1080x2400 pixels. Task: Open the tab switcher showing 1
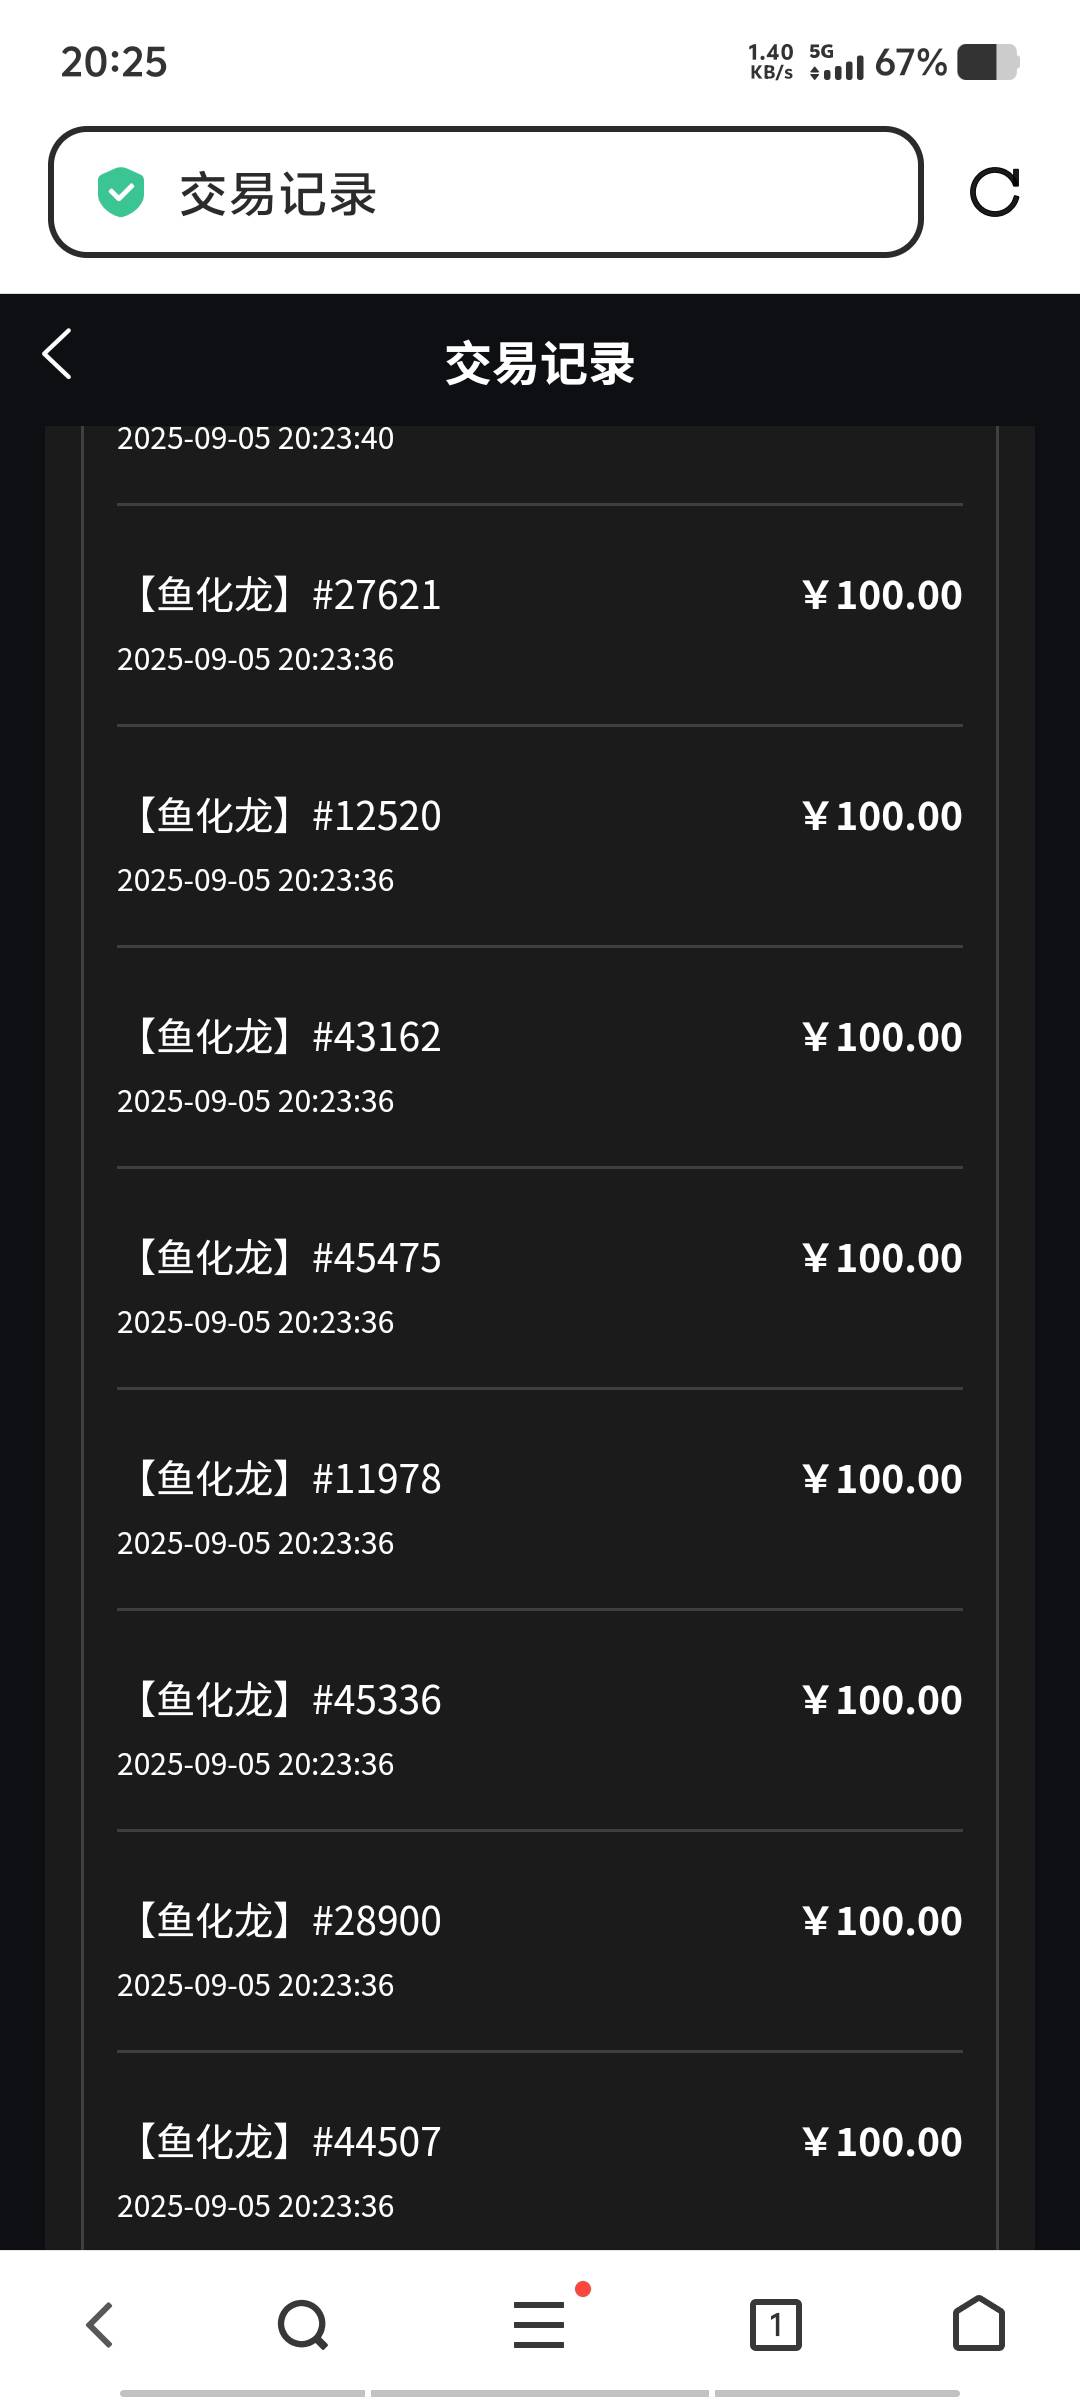tap(776, 2324)
